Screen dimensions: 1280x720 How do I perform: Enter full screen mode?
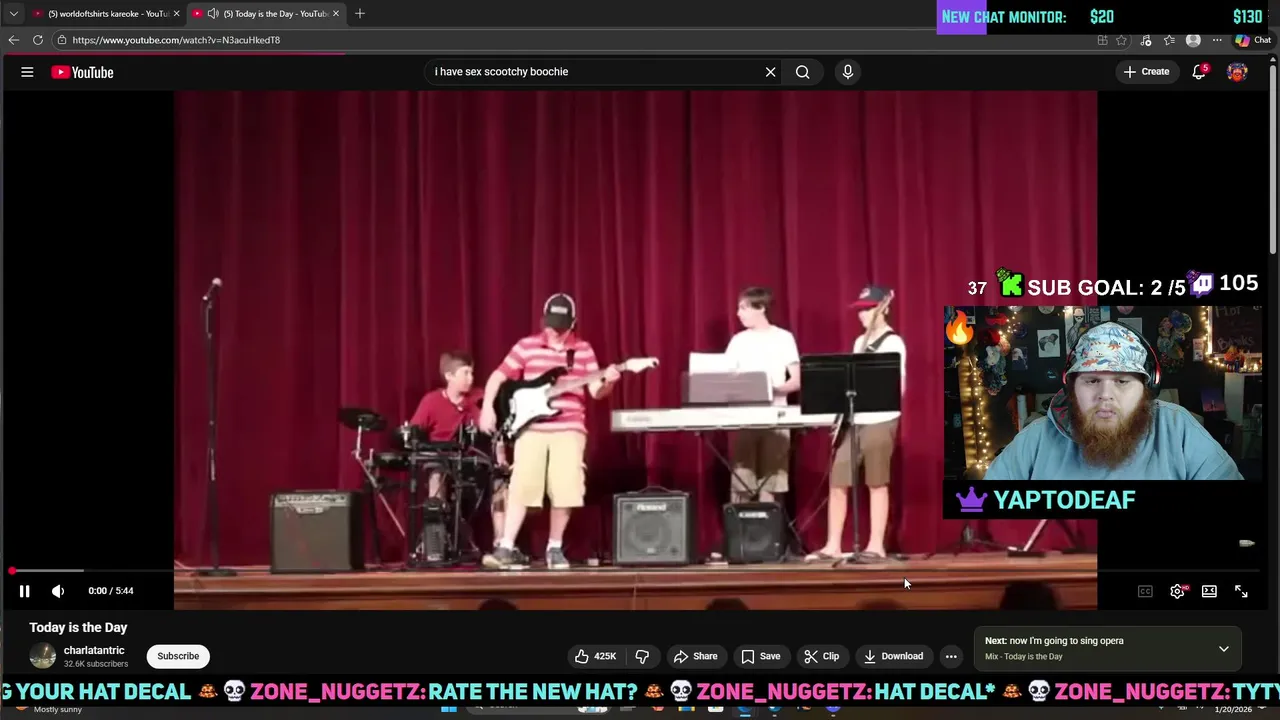1241,591
